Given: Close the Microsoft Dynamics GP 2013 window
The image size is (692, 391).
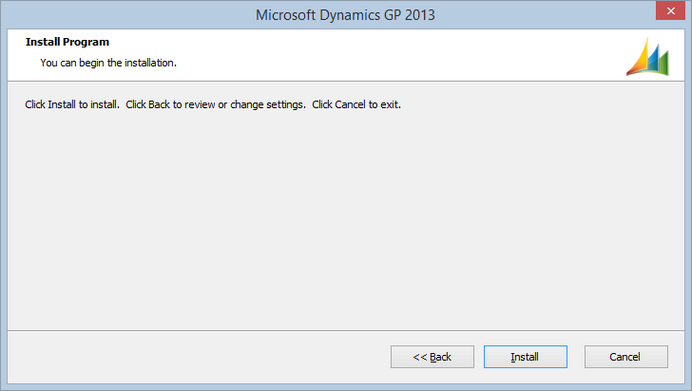Looking at the screenshot, I should pyautogui.click(x=670, y=11).
